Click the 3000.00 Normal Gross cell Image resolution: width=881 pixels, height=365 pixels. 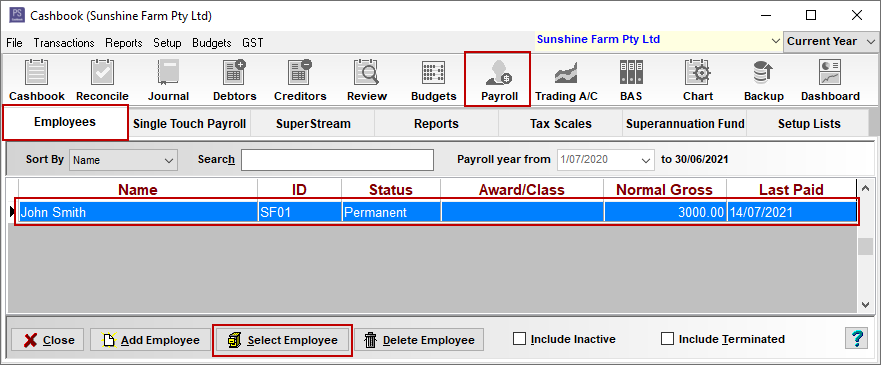tap(665, 212)
